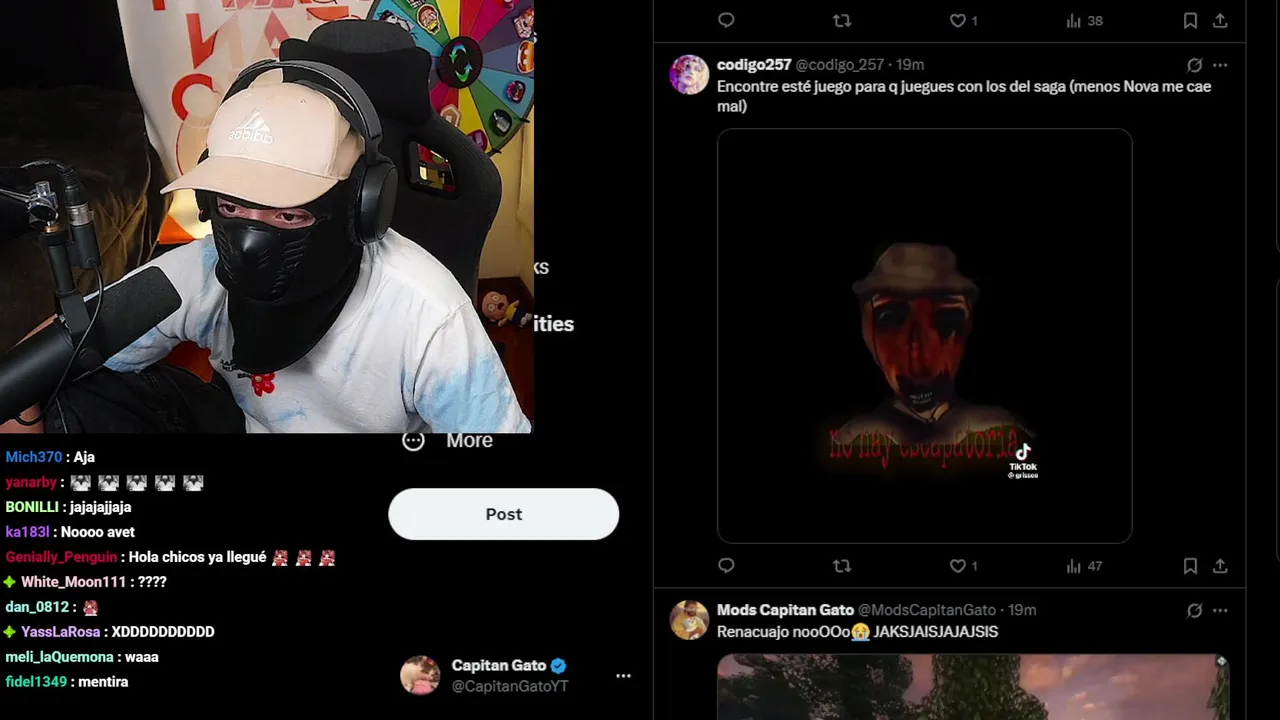Open Grok icon on codigo257's post

[1194, 65]
